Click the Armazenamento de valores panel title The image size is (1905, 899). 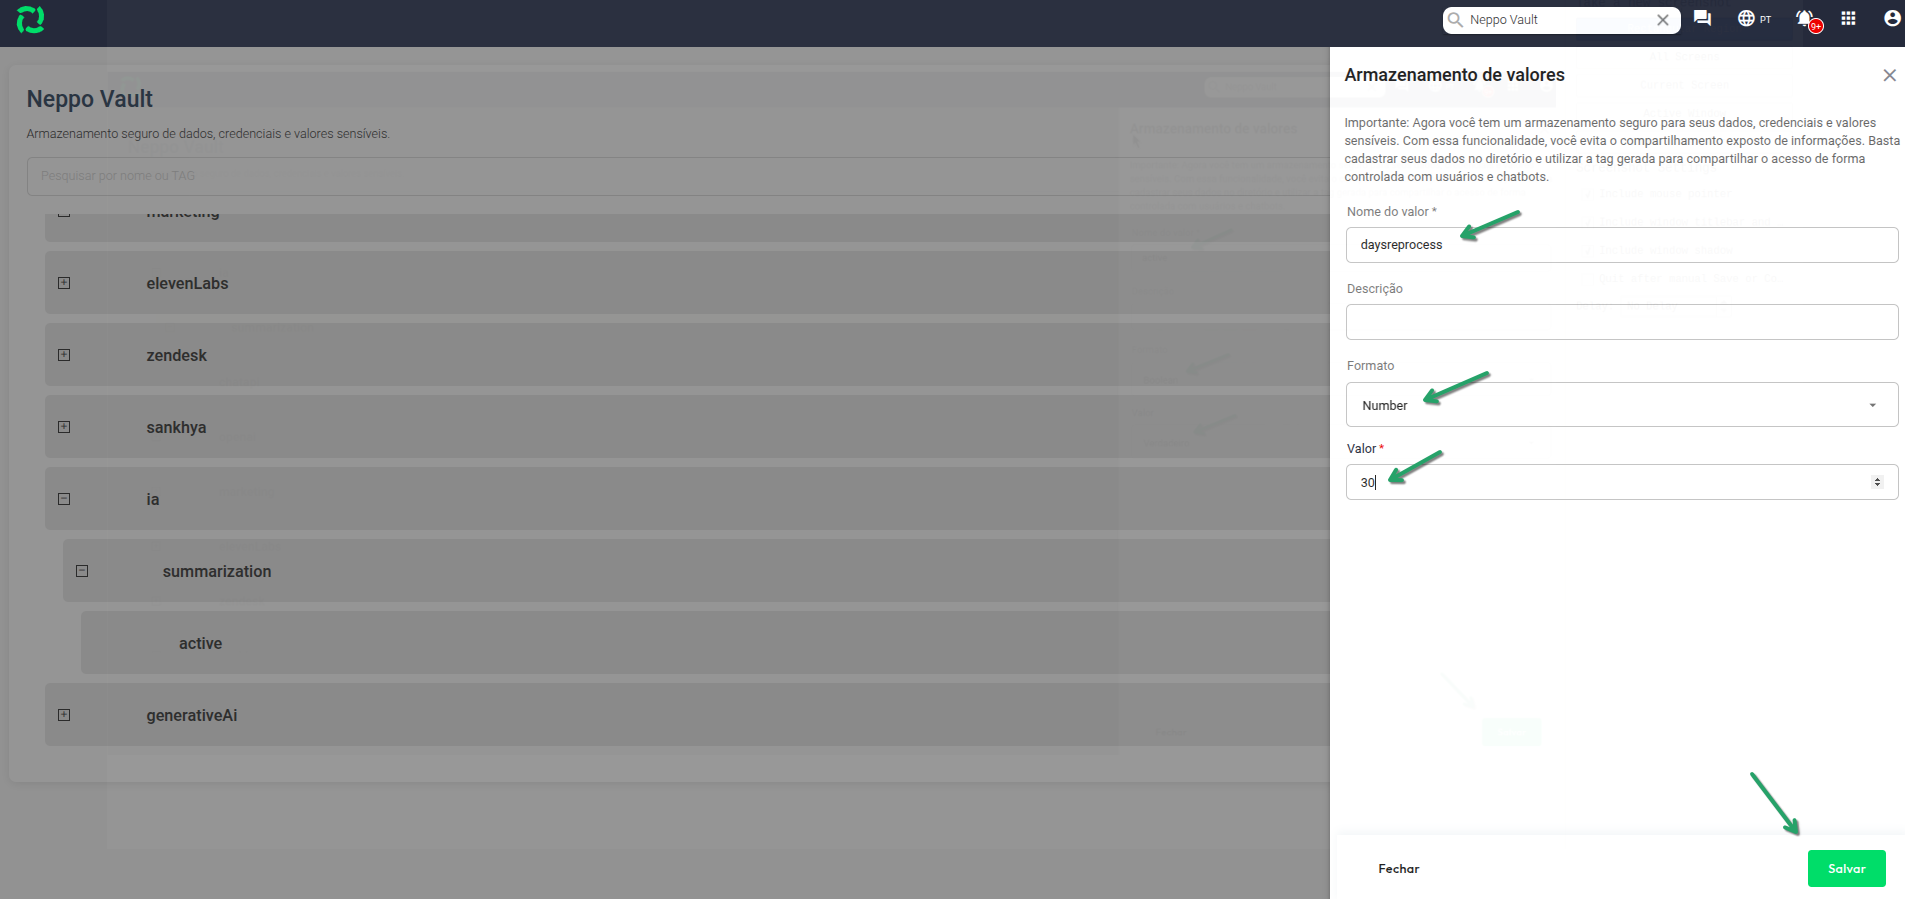tap(1454, 75)
